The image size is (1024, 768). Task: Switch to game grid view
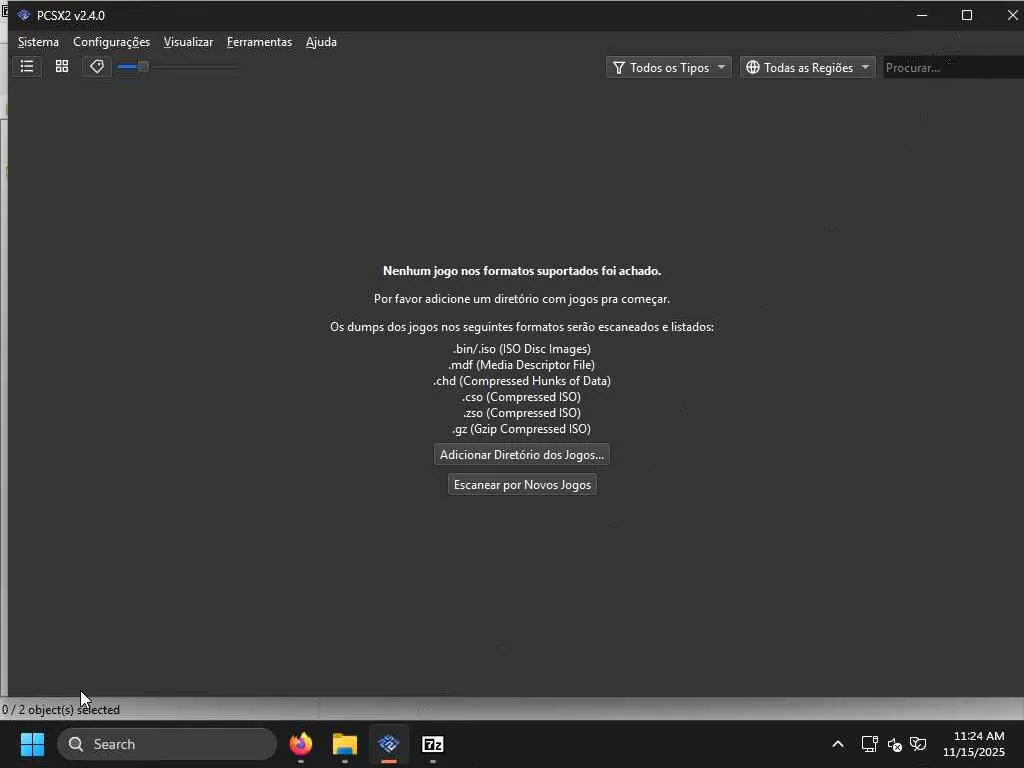click(x=62, y=67)
